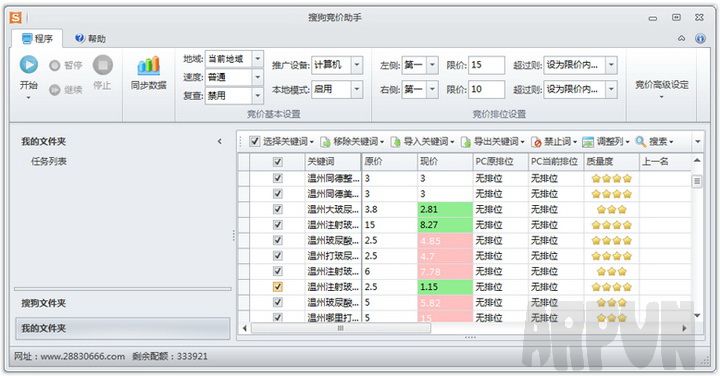Viewport: 720px width, 376px height.
Task: Open 禁止词 toolbar item
Action: (x=554, y=141)
